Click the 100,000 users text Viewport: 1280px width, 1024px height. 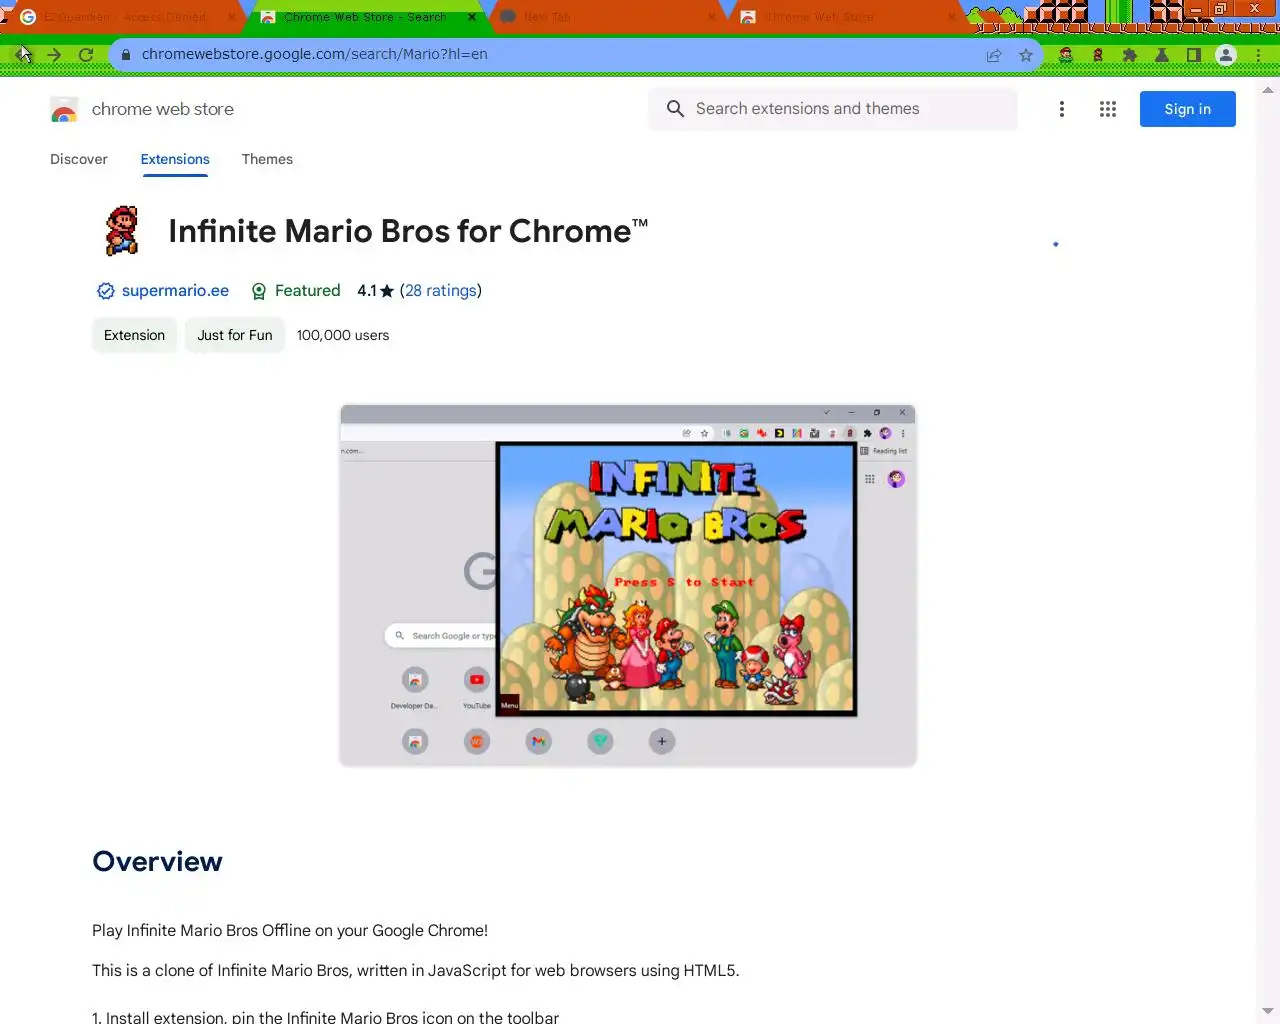point(343,335)
